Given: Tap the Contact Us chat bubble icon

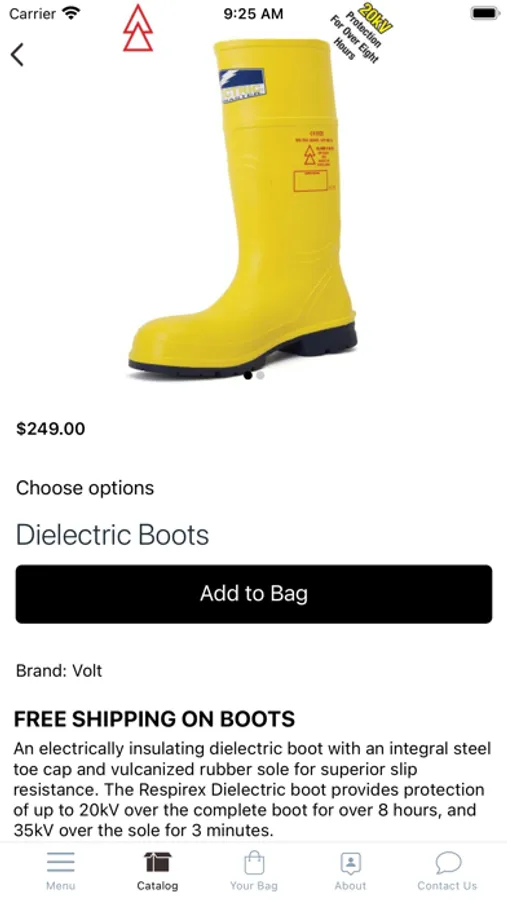Looking at the screenshot, I should point(448,862).
